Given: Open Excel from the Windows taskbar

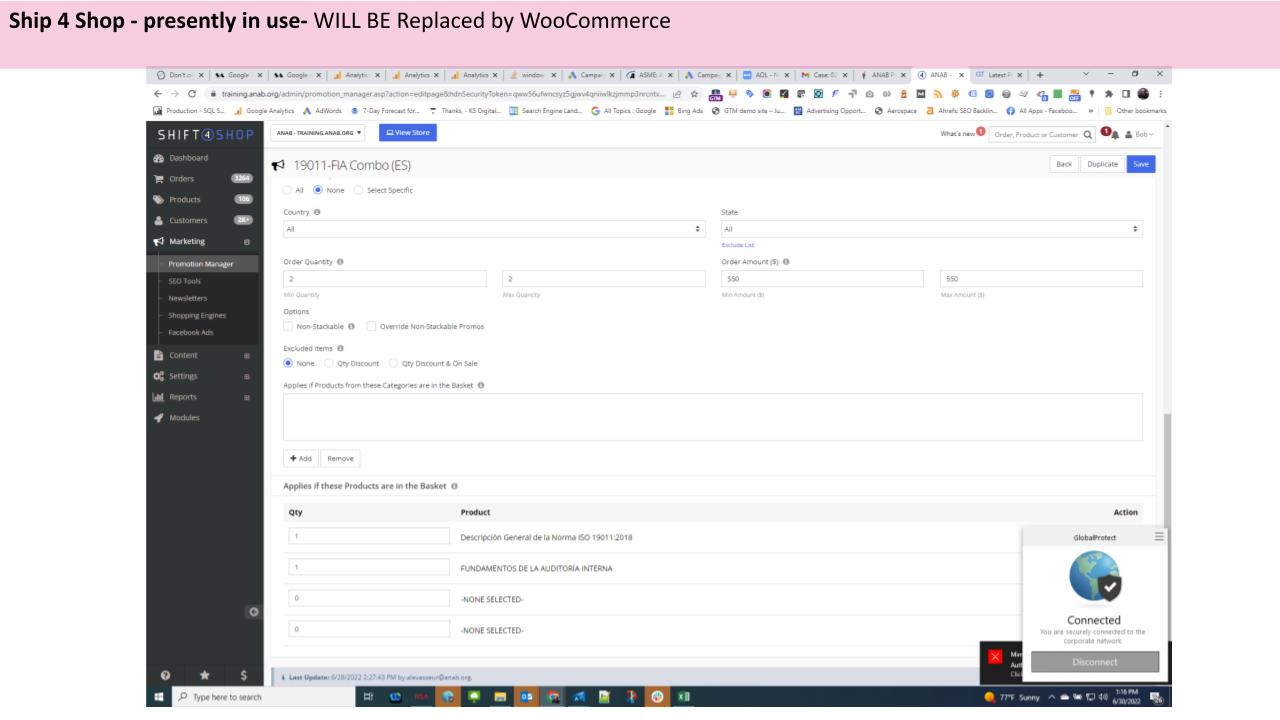Looking at the screenshot, I should click(x=683, y=697).
